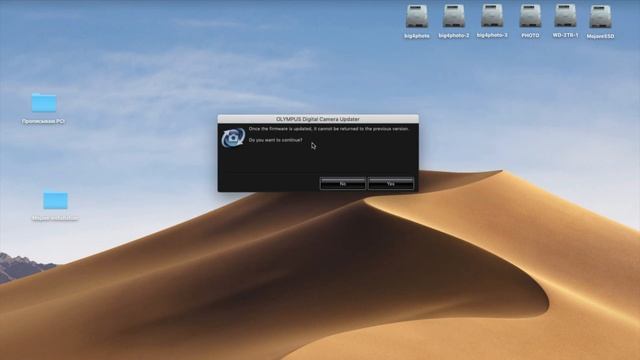Screen dimensions: 640x360
Task: Select the PHOTO drive icon
Action: [530, 17]
